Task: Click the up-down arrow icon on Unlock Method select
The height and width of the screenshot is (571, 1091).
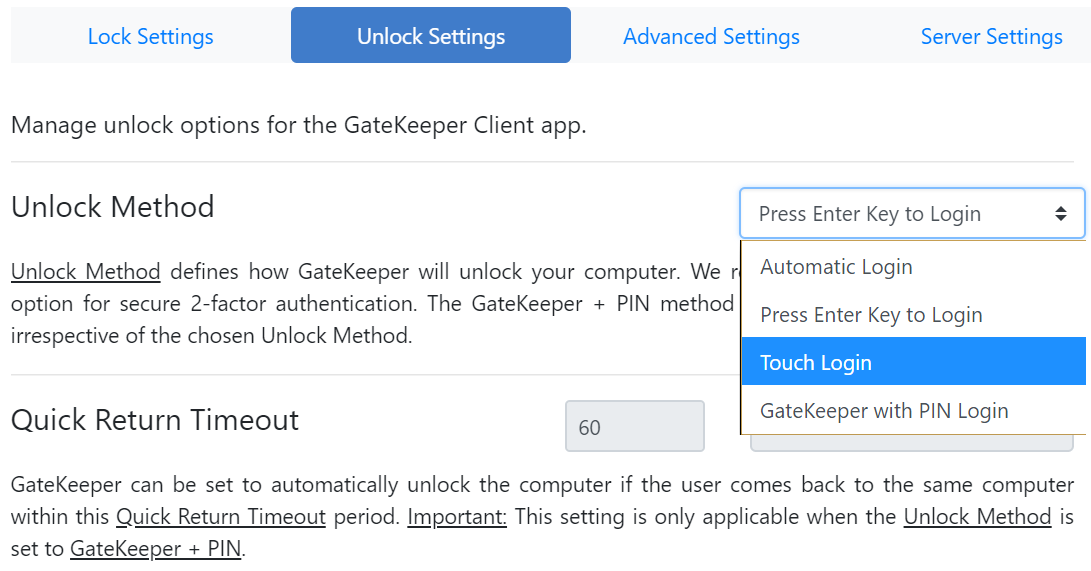Action: coord(1061,214)
